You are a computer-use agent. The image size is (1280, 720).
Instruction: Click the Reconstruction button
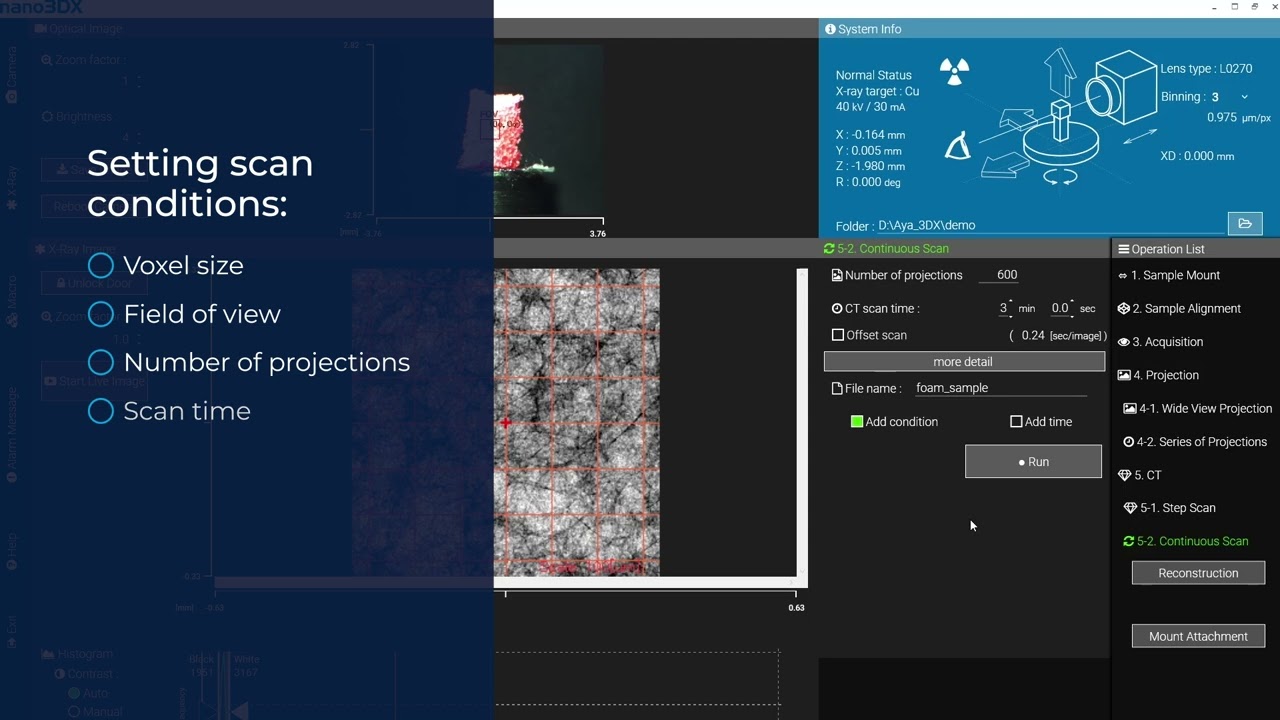point(1198,573)
